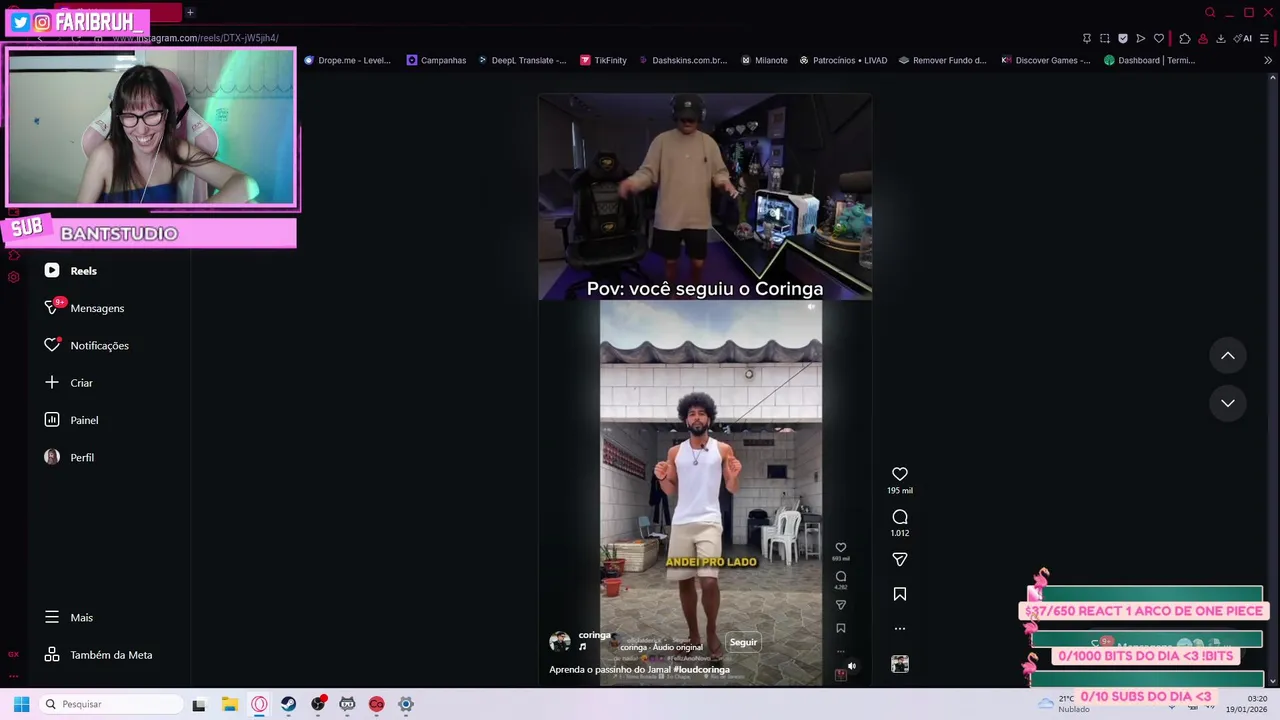Open comments using the bubble icon above 1.012
Screen dimensions: 1280x720
coord(900,517)
